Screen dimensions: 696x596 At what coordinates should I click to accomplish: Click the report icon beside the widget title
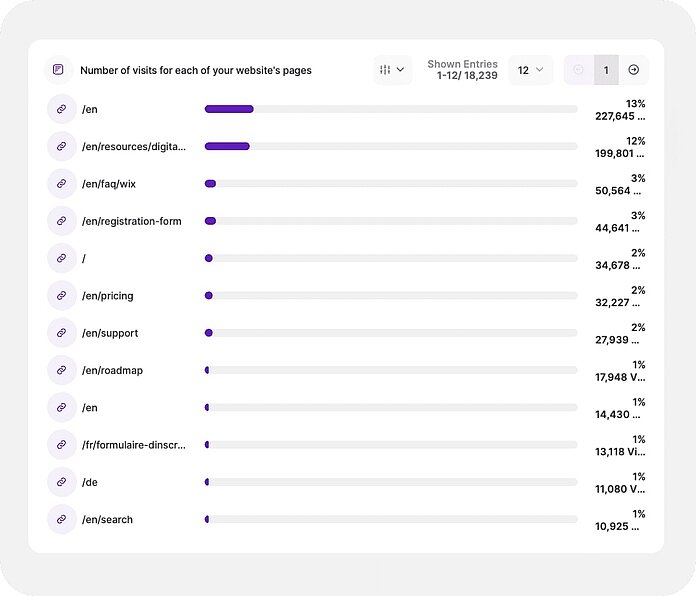click(x=59, y=70)
